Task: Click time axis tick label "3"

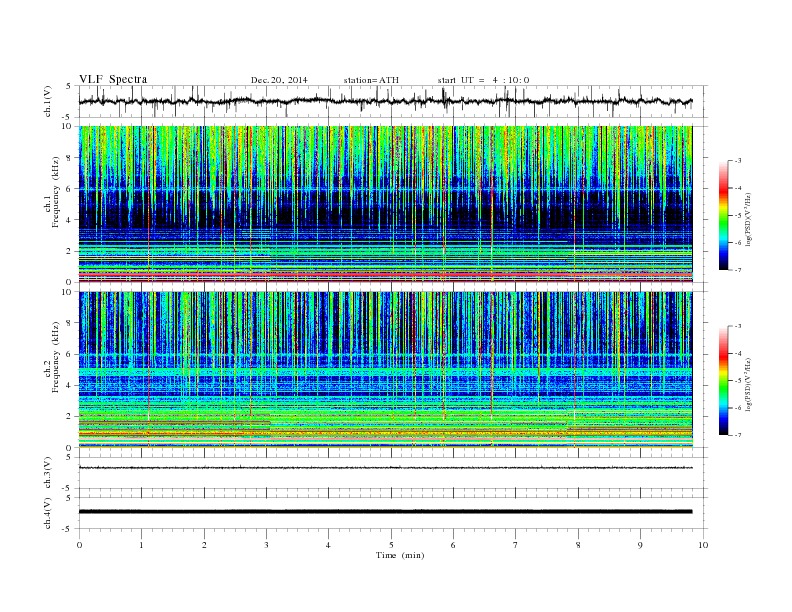Action: click(266, 545)
